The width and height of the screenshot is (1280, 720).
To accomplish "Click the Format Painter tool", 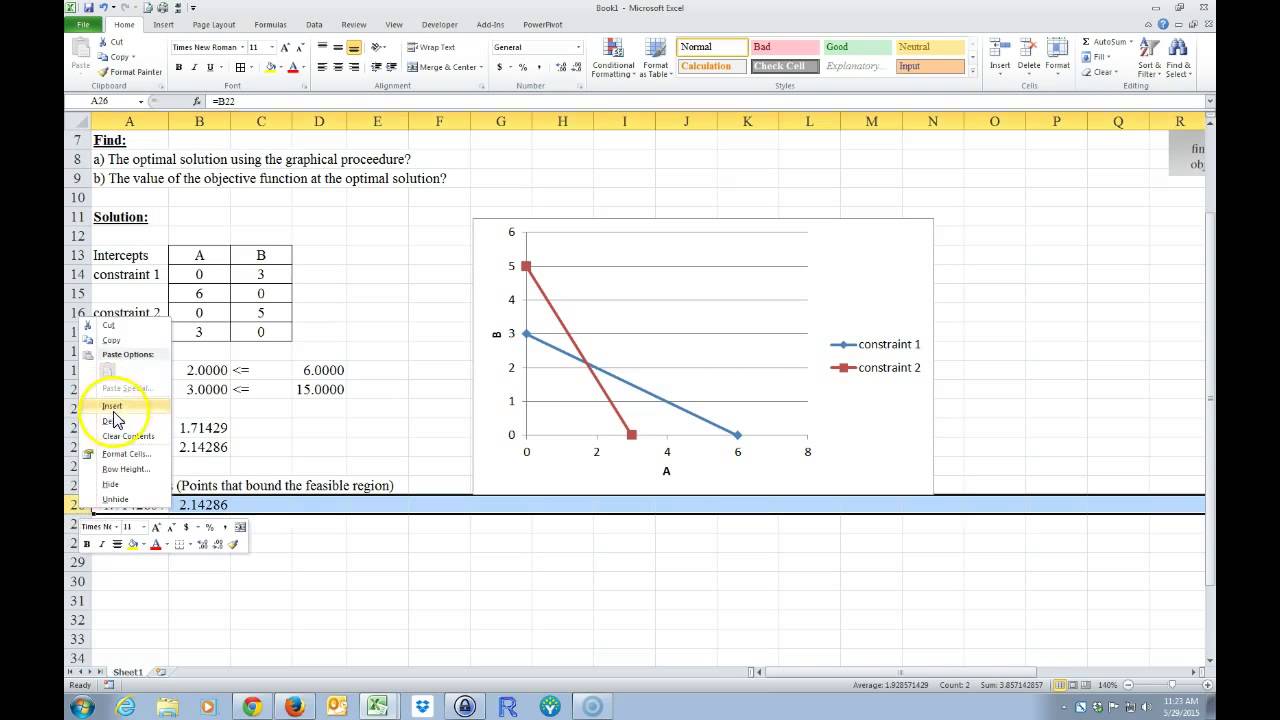I will coord(130,72).
